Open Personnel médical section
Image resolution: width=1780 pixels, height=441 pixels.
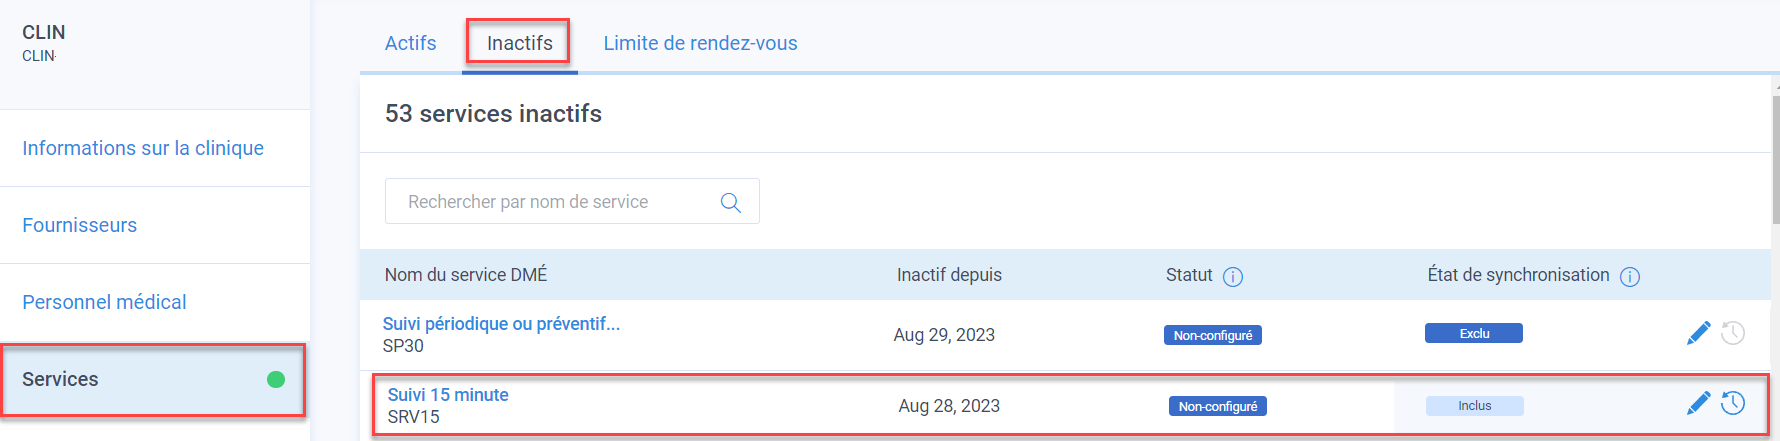[104, 302]
